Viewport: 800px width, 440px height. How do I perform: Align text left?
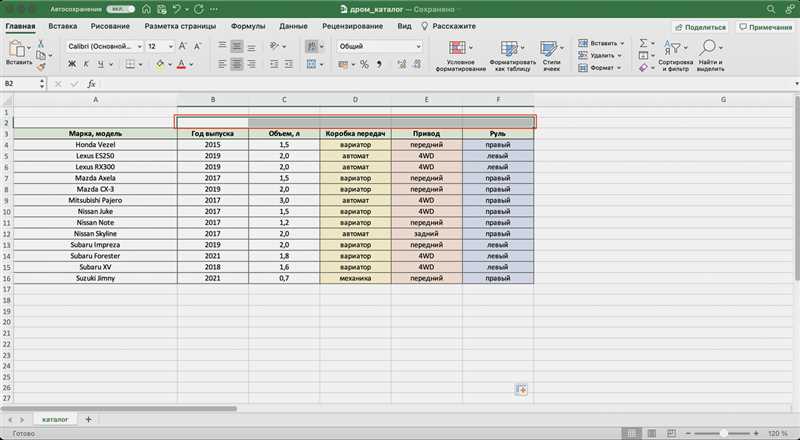[222, 64]
